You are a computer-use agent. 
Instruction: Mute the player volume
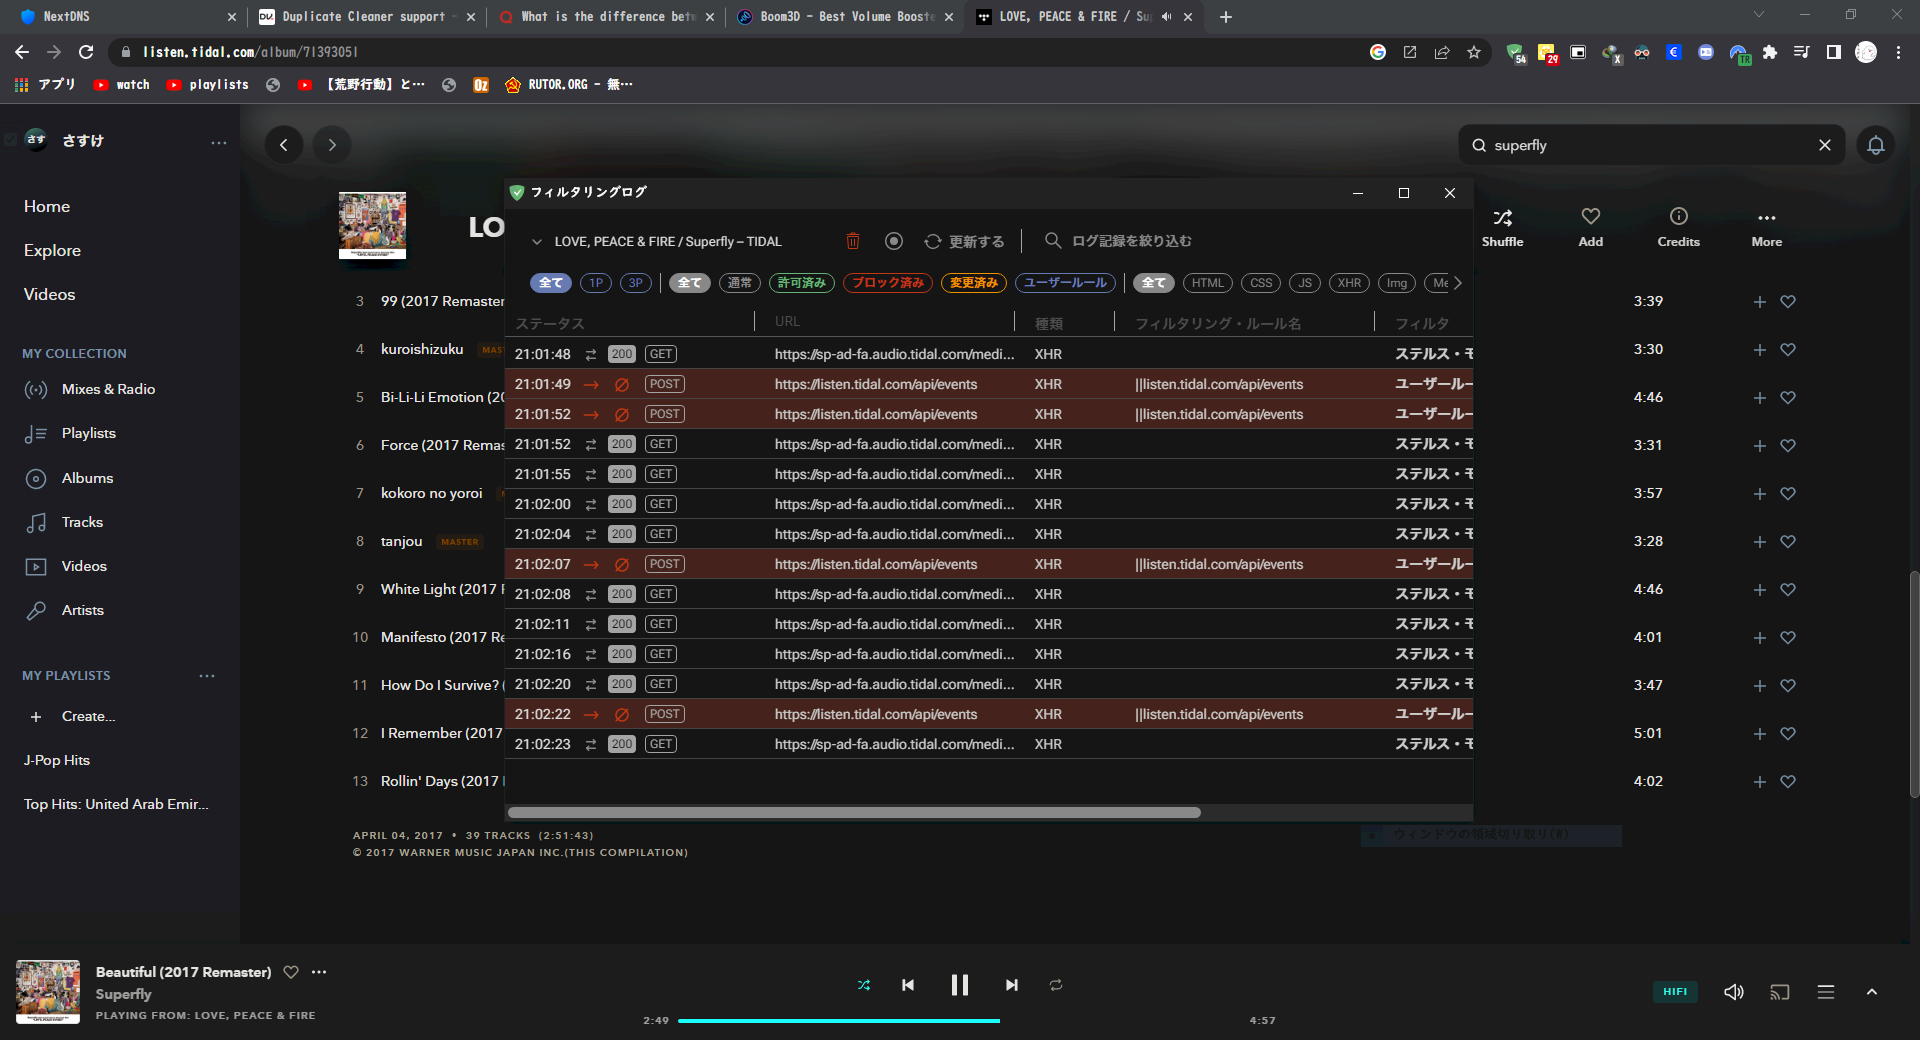click(1734, 992)
